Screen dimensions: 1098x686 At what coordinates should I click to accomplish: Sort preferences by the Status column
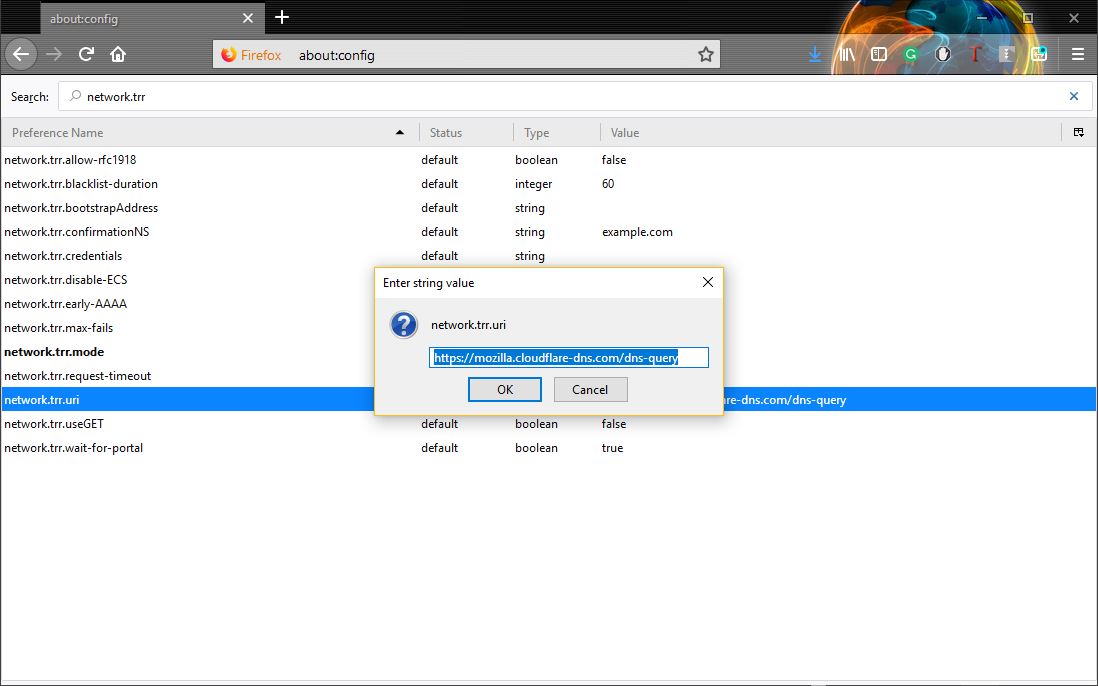465,132
